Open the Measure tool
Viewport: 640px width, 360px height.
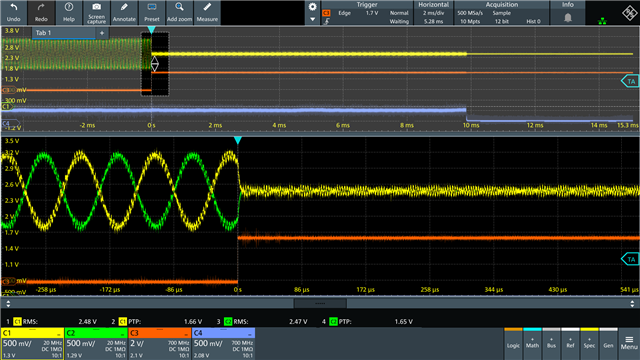[207, 12]
